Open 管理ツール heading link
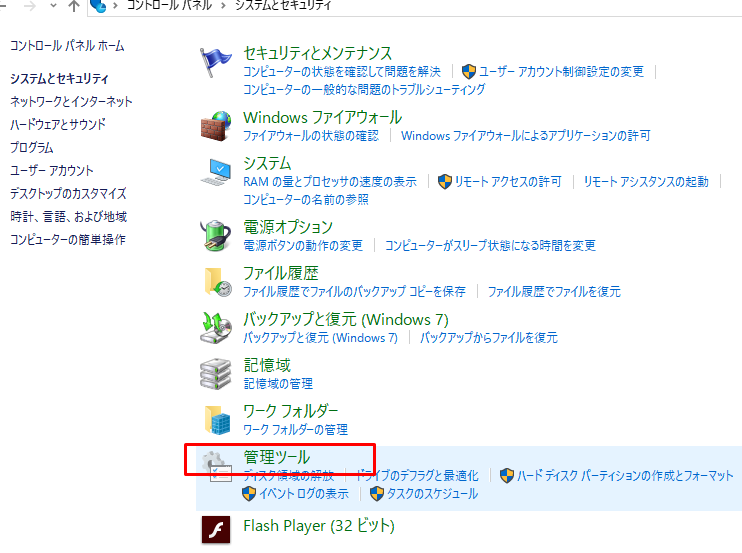Image resolution: width=742 pixels, height=553 pixels. (x=277, y=457)
